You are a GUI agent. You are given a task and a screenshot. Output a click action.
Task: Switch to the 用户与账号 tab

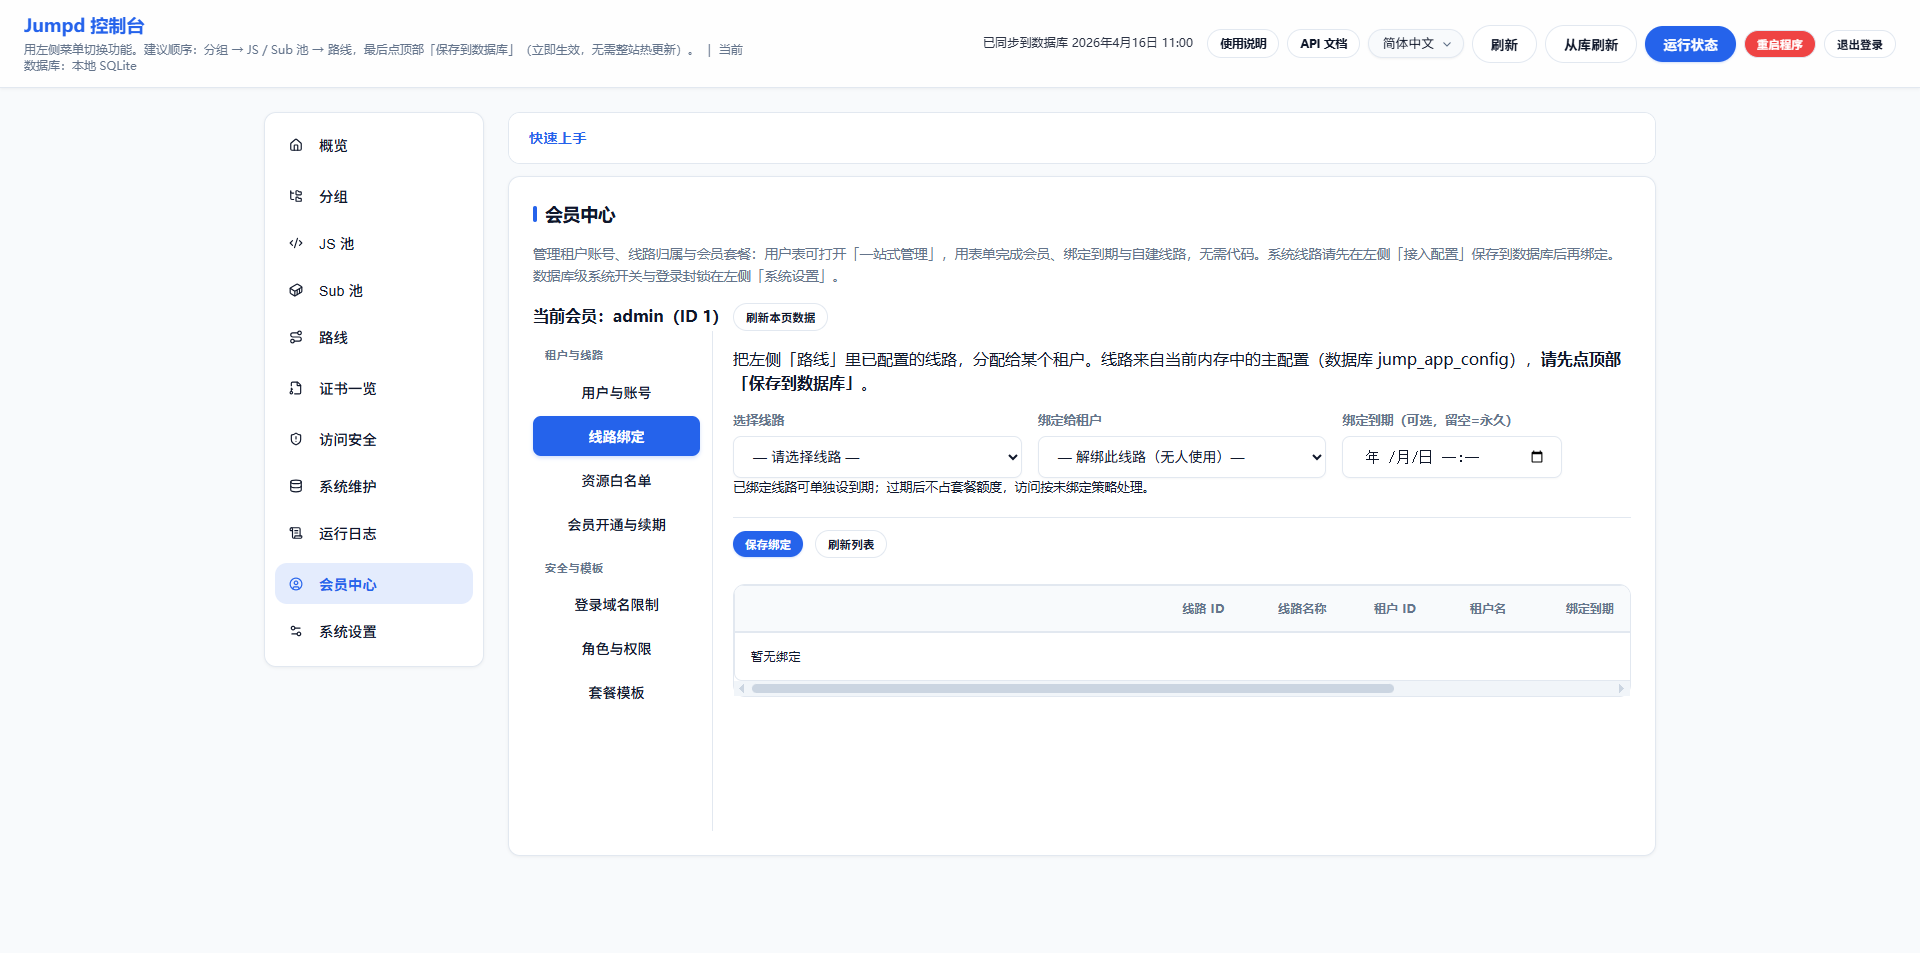click(x=616, y=393)
